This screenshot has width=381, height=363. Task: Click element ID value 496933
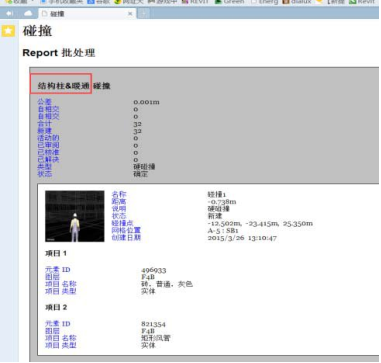tap(154, 270)
